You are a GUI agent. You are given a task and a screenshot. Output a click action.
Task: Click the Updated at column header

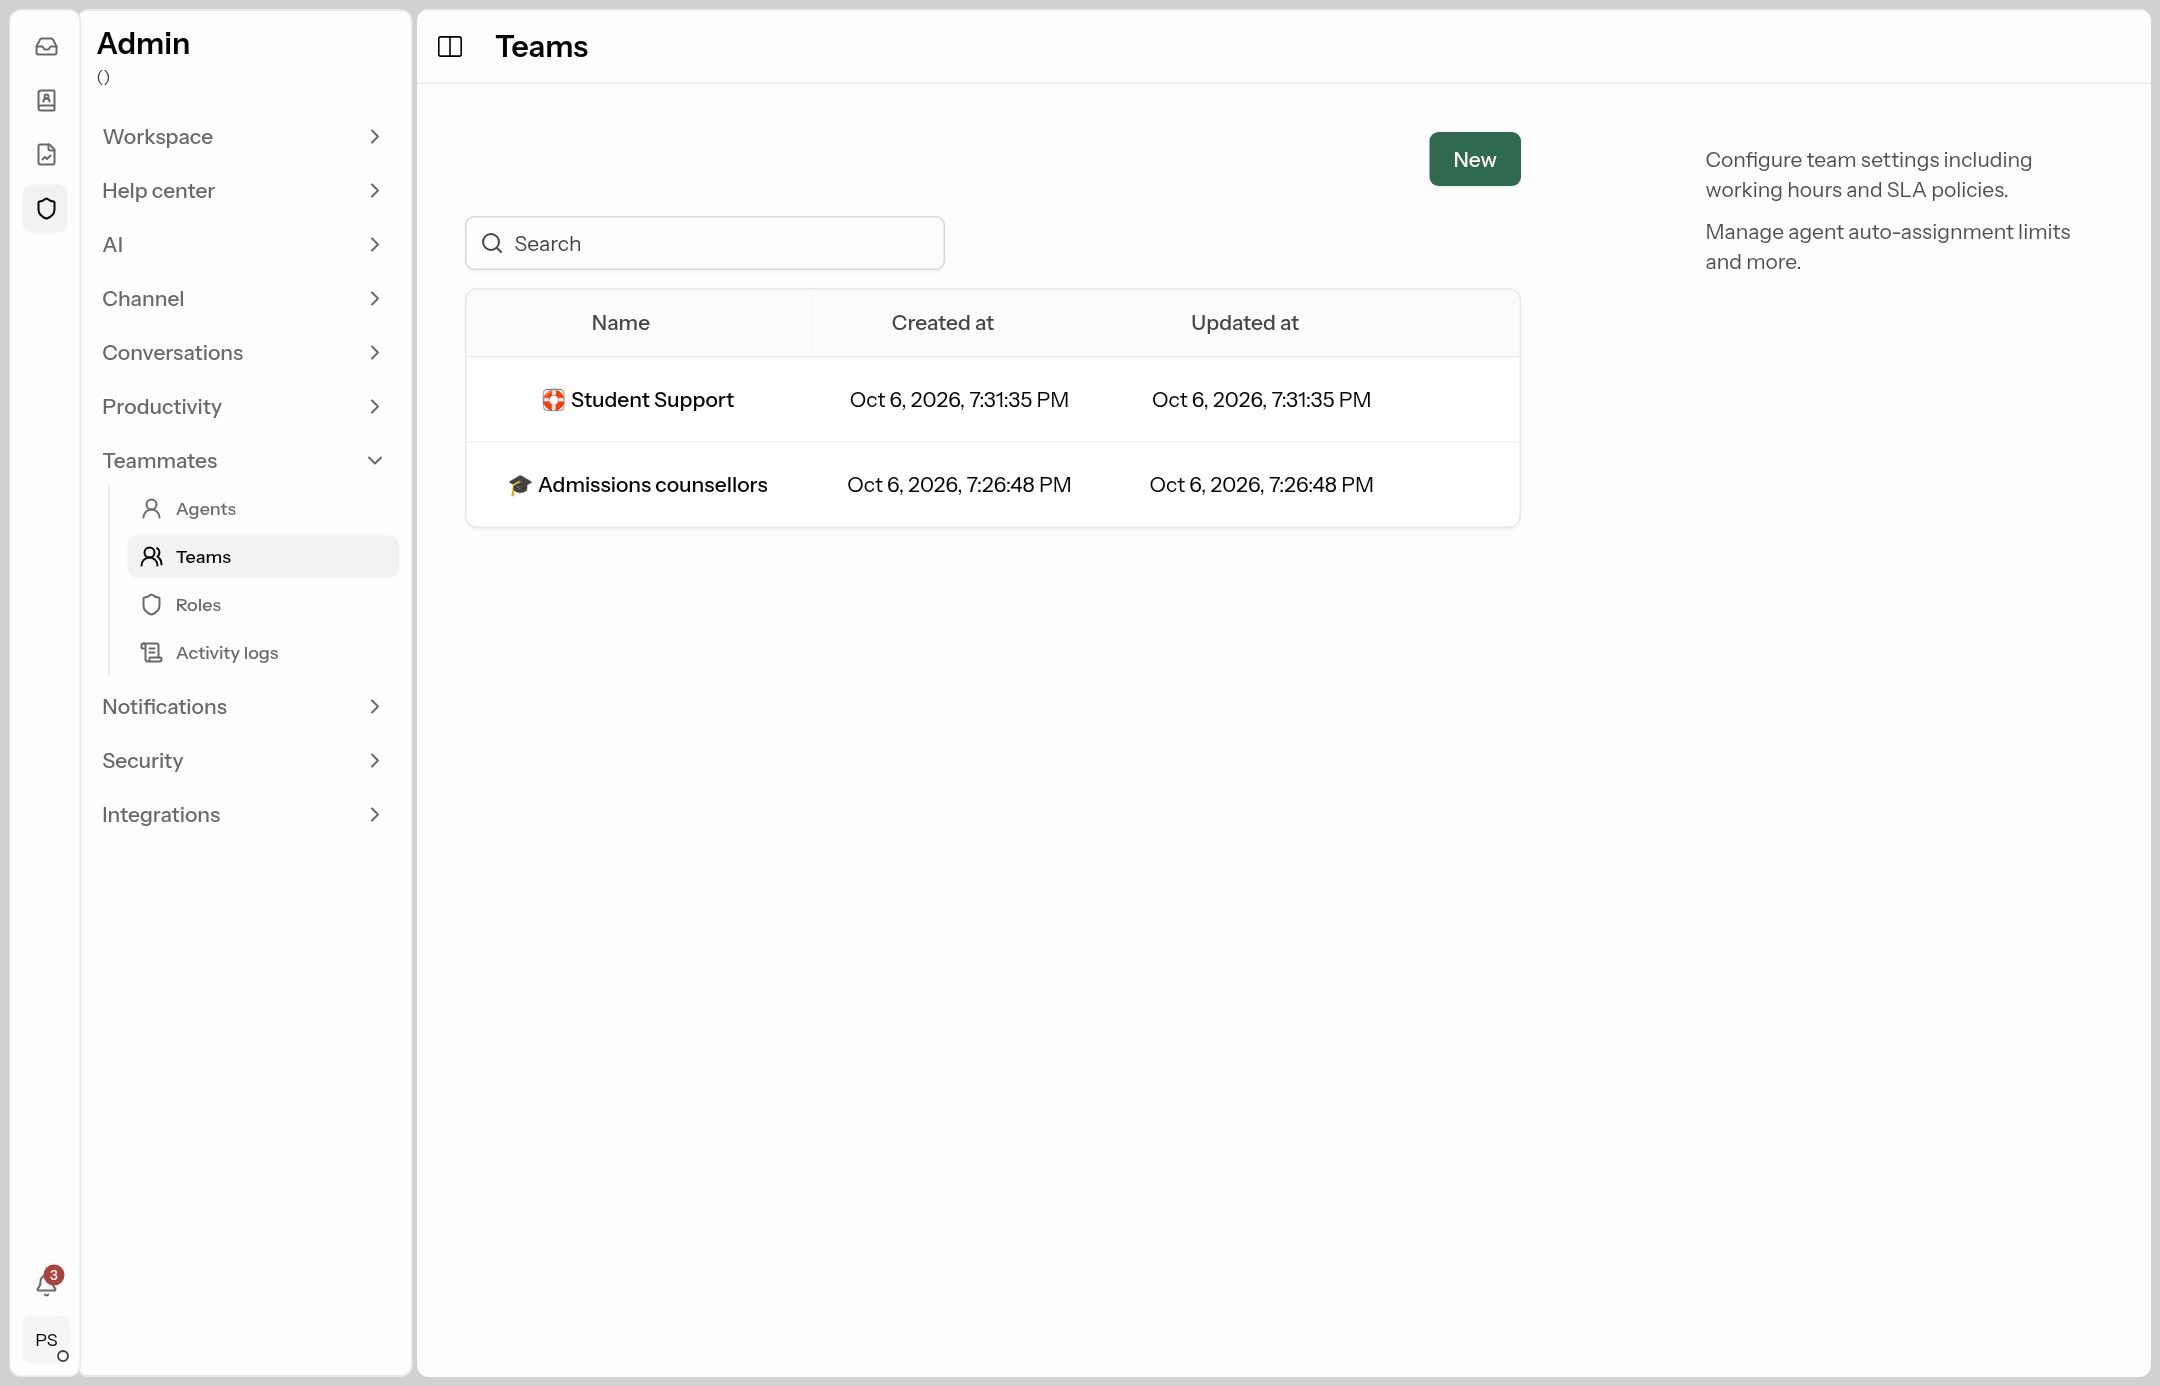coord(1244,323)
